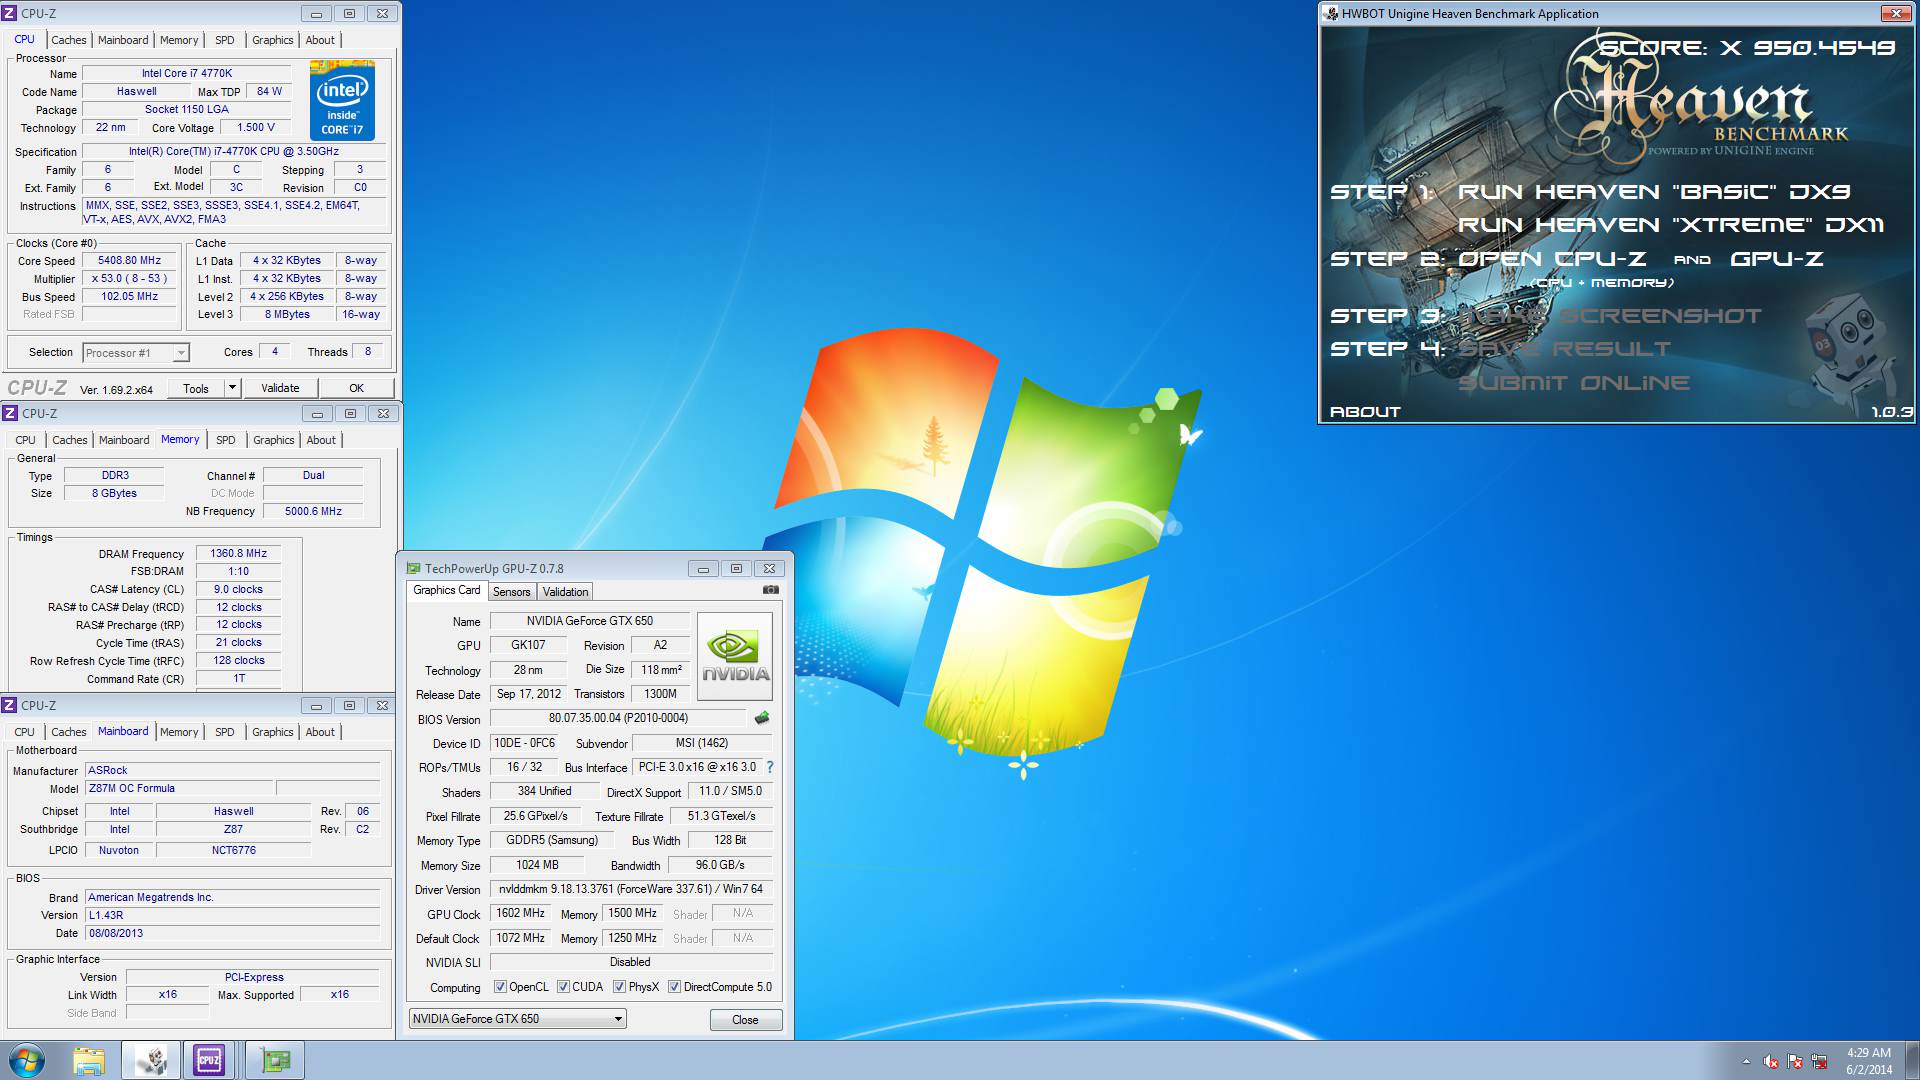The height and width of the screenshot is (1080, 1920).
Task: Click Make Screenshot in Heaven step 3
Action: pos(1609,316)
